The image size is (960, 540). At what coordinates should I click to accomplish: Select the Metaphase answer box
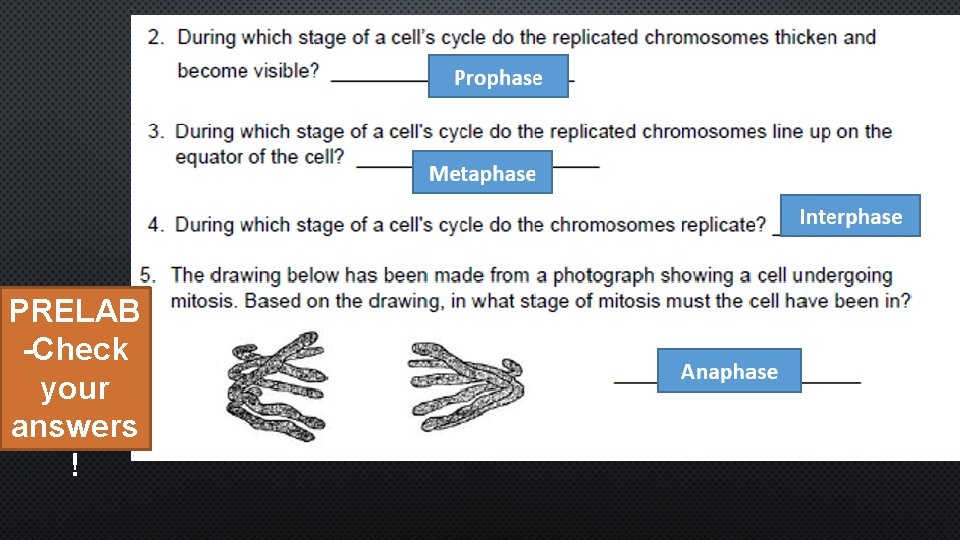click(482, 173)
